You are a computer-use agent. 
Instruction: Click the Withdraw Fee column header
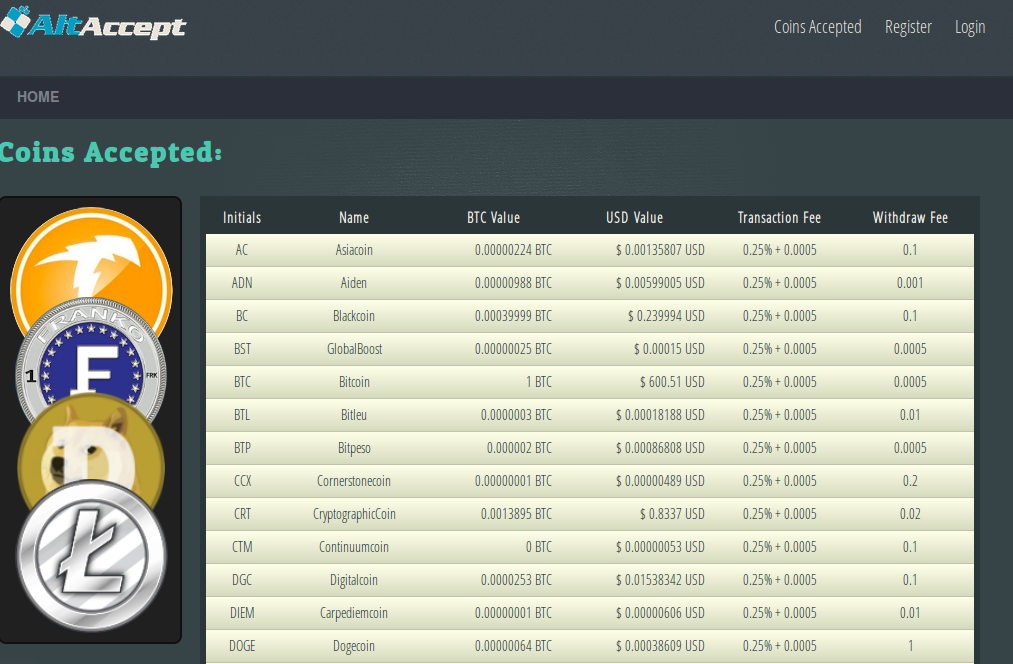pyautogui.click(x=910, y=218)
